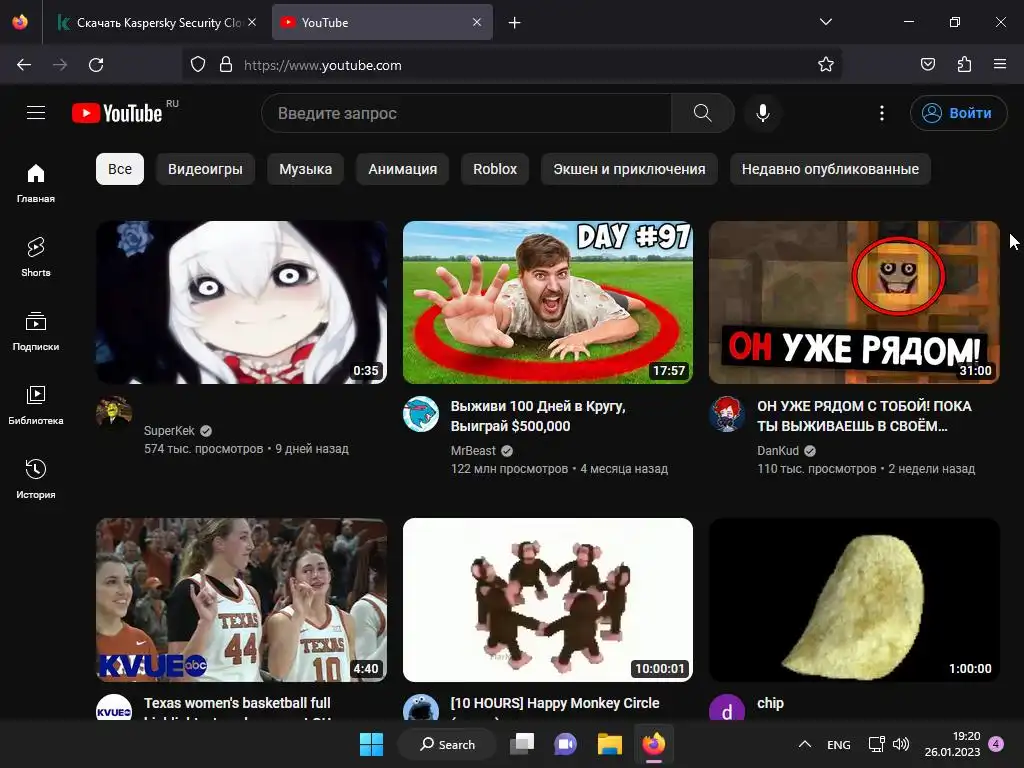Open the volume speaker tray icon
This screenshot has height=768, width=1024.
click(x=901, y=744)
